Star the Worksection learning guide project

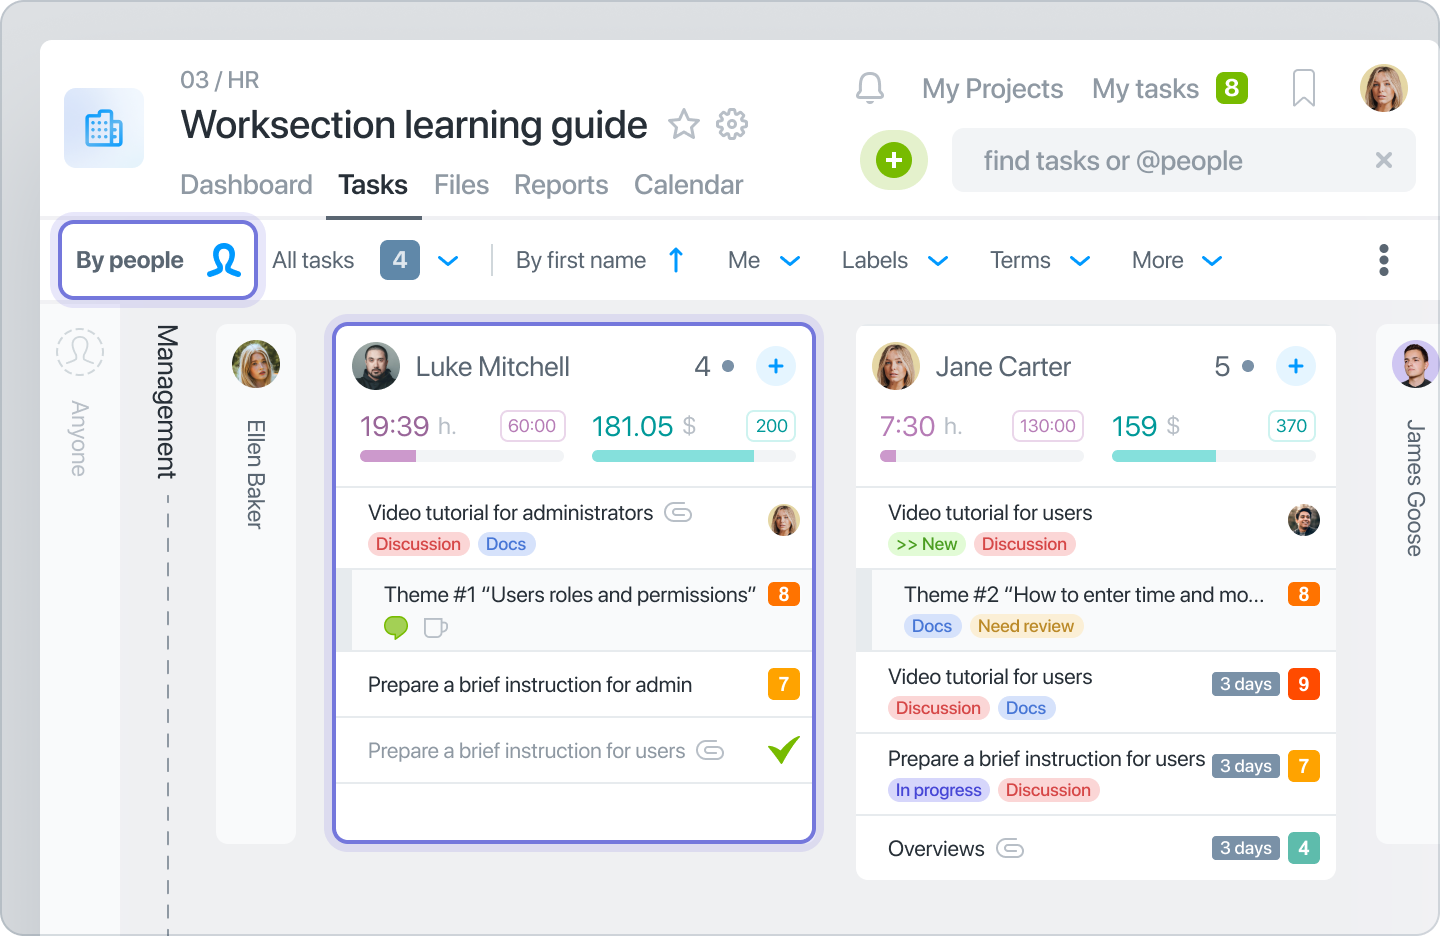tap(684, 125)
